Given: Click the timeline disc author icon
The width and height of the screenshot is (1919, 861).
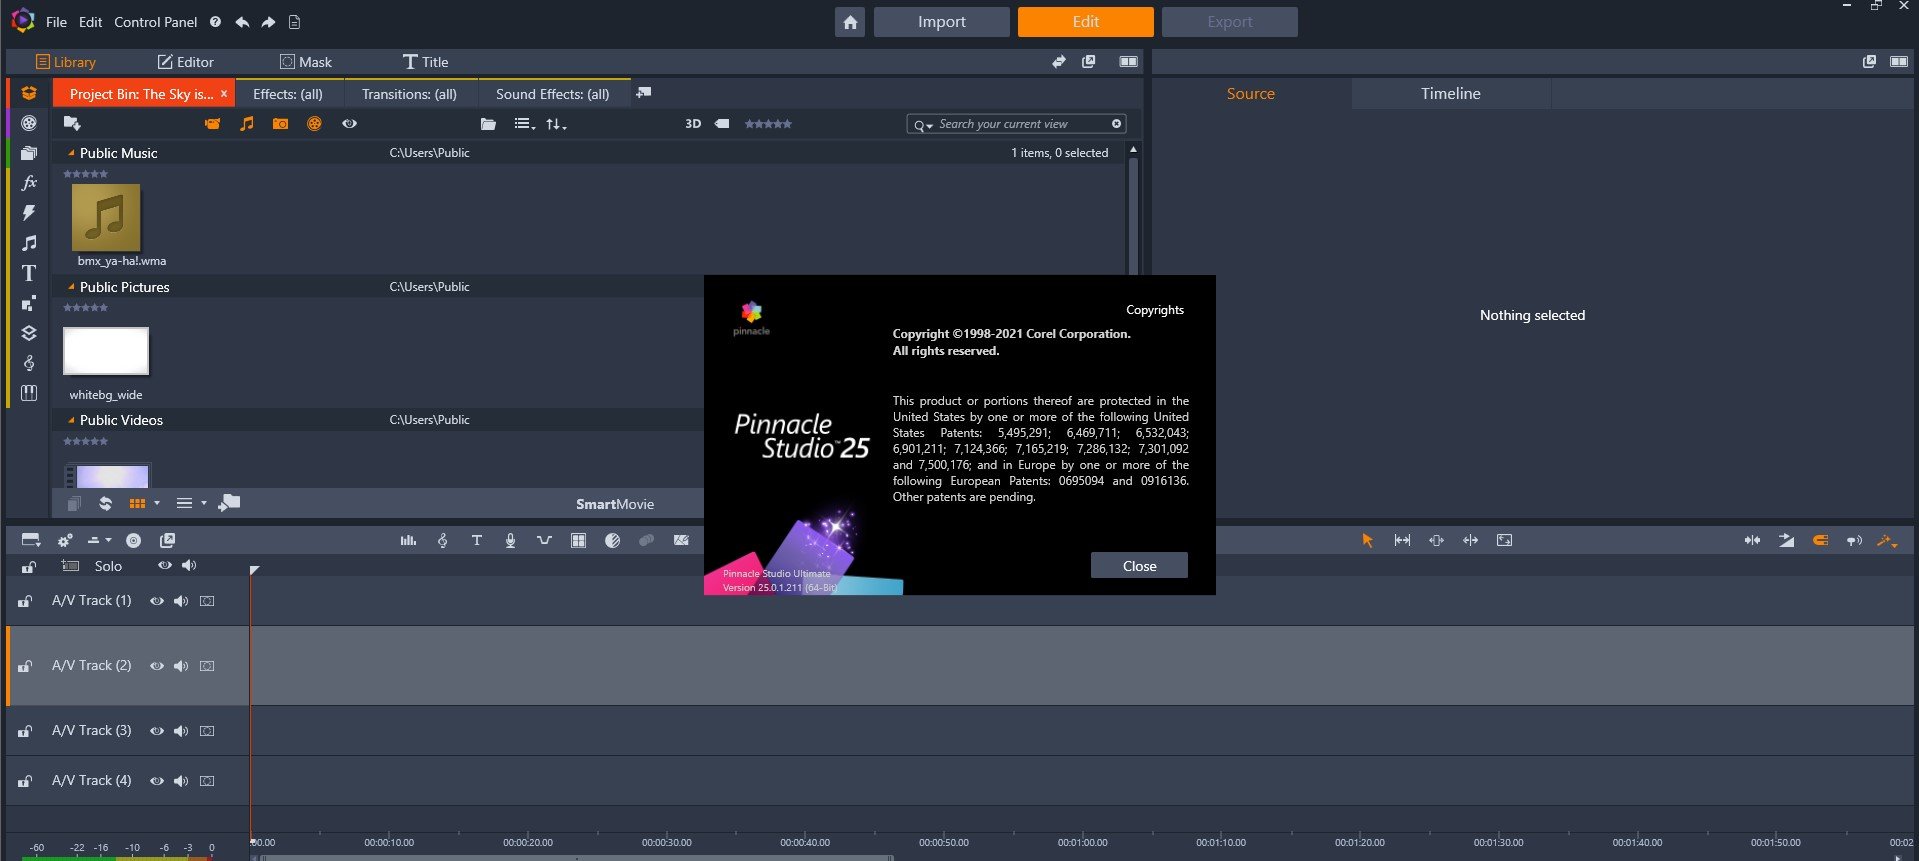Looking at the screenshot, I should (x=133, y=540).
